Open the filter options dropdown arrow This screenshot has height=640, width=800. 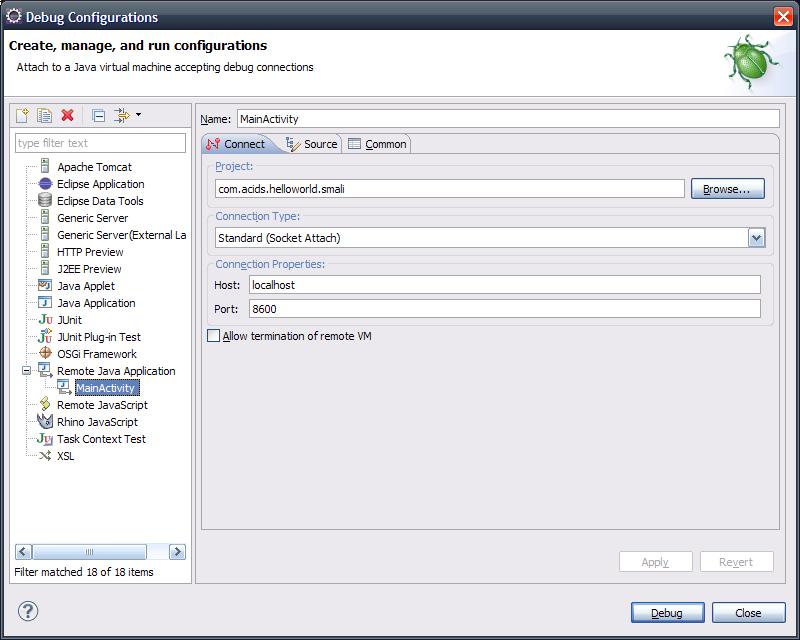tap(138, 115)
